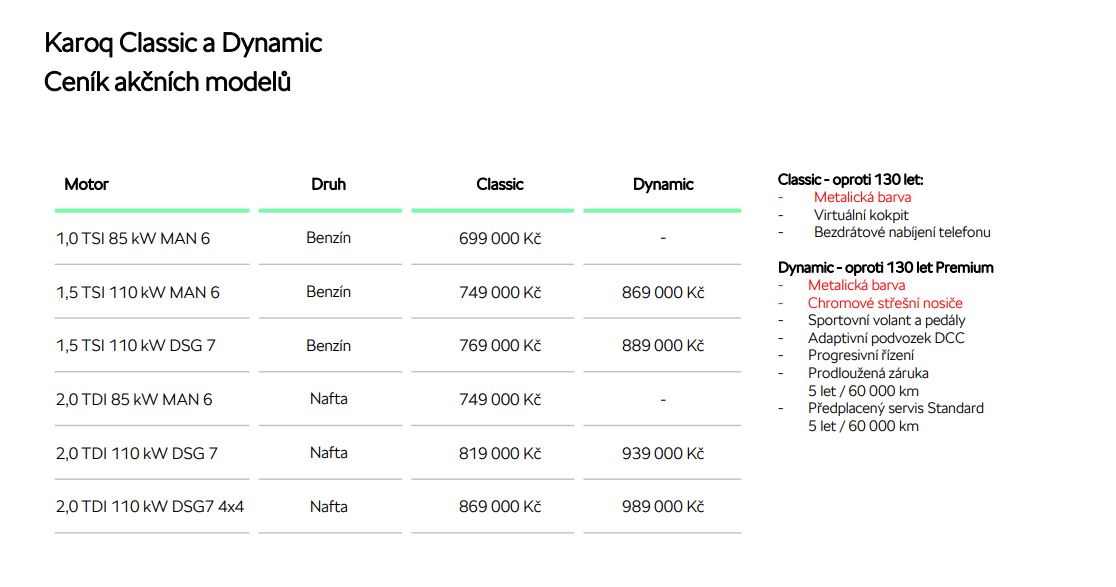Click the 889 000 Kč Dynamic price
The width and height of the screenshot is (1116, 587).
[x=663, y=346]
